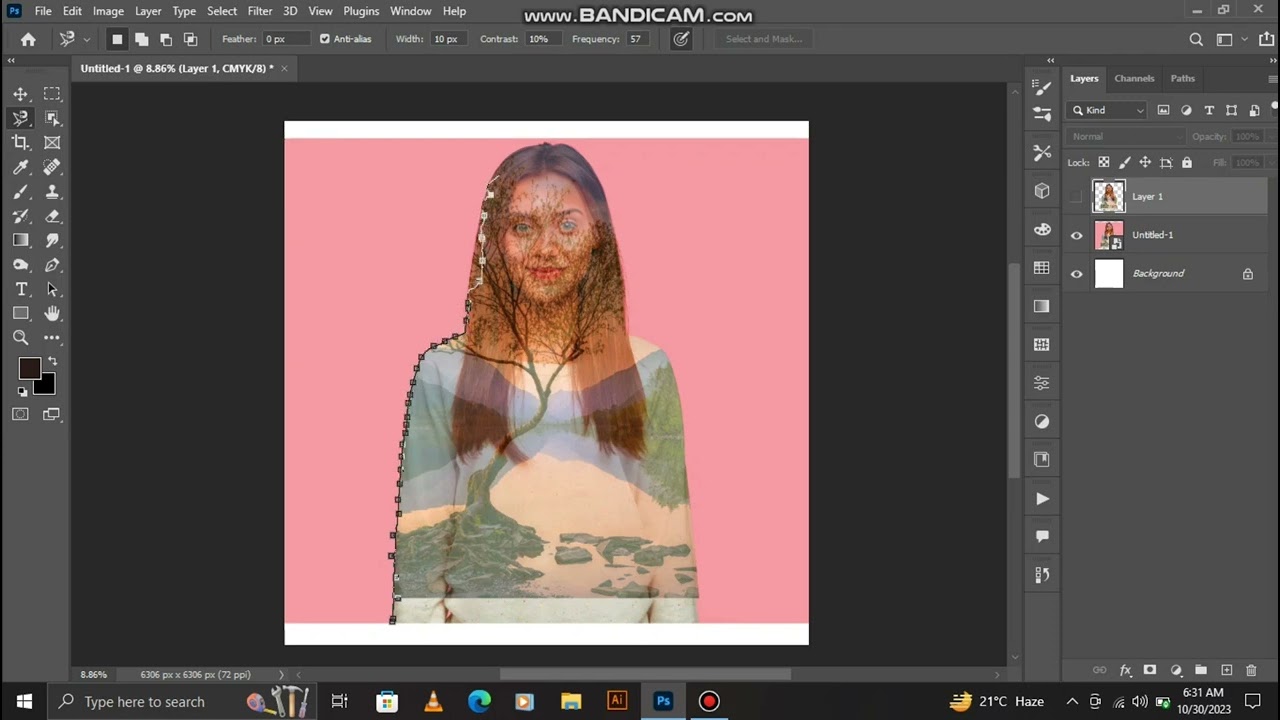Show Layer 1 visibility eye

[x=1076, y=196]
